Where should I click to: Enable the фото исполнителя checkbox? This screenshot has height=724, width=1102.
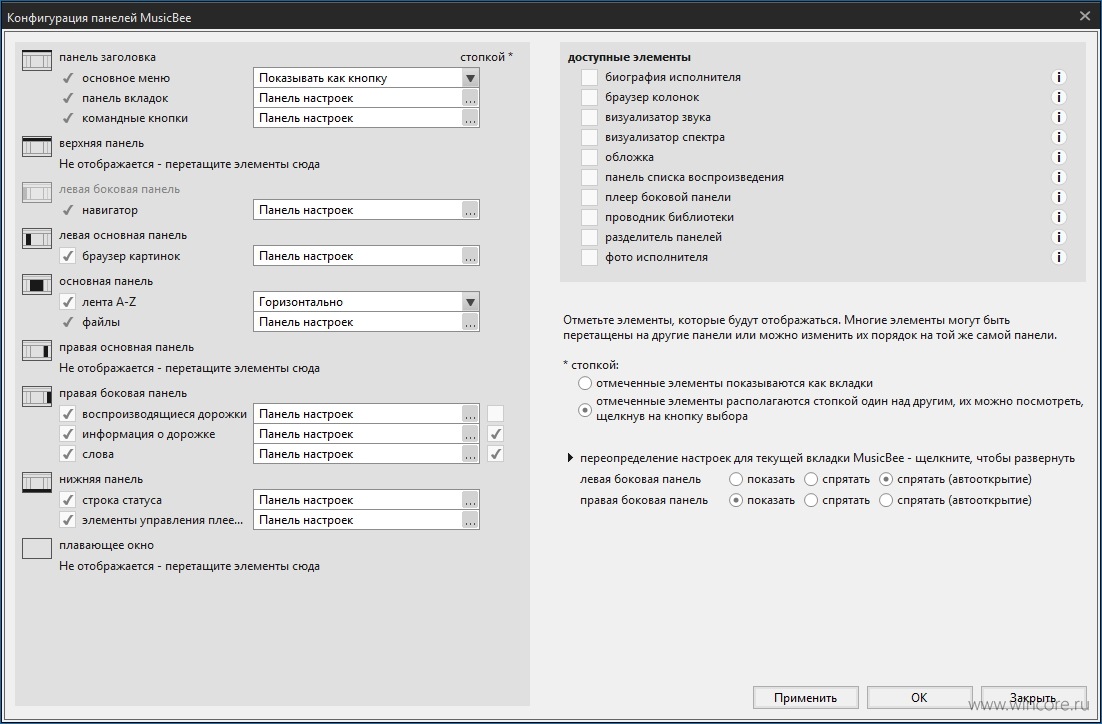[x=589, y=257]
